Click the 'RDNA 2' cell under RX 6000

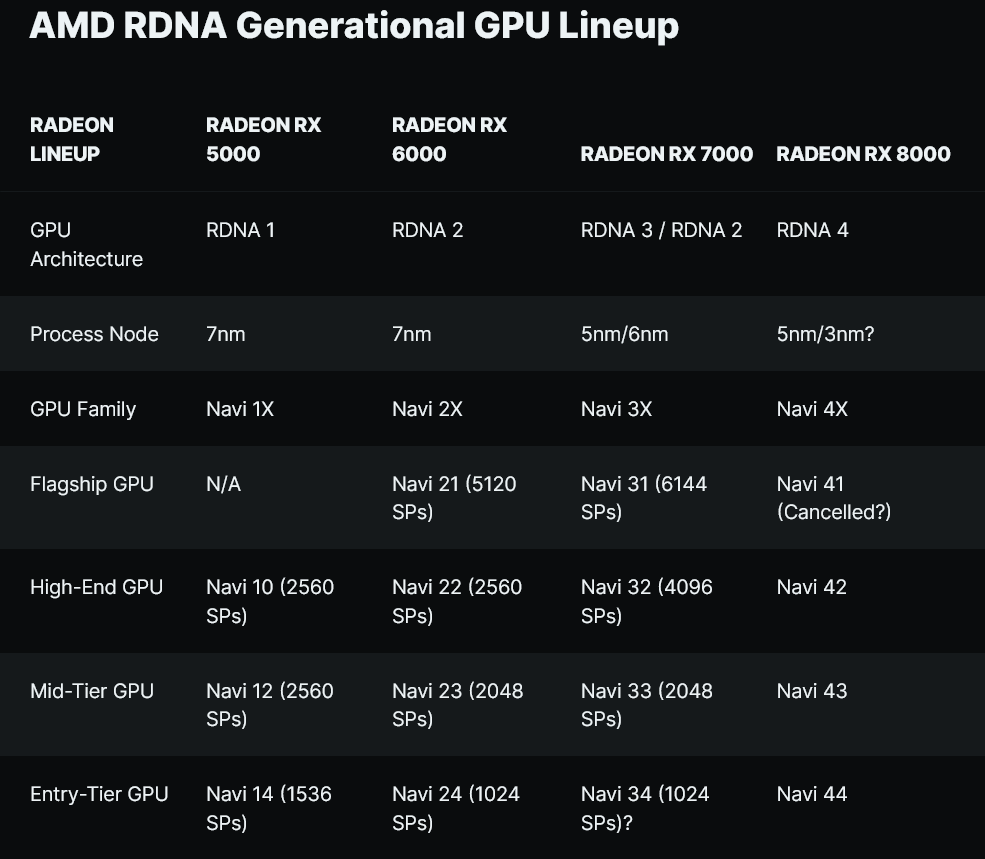point(428,230)
